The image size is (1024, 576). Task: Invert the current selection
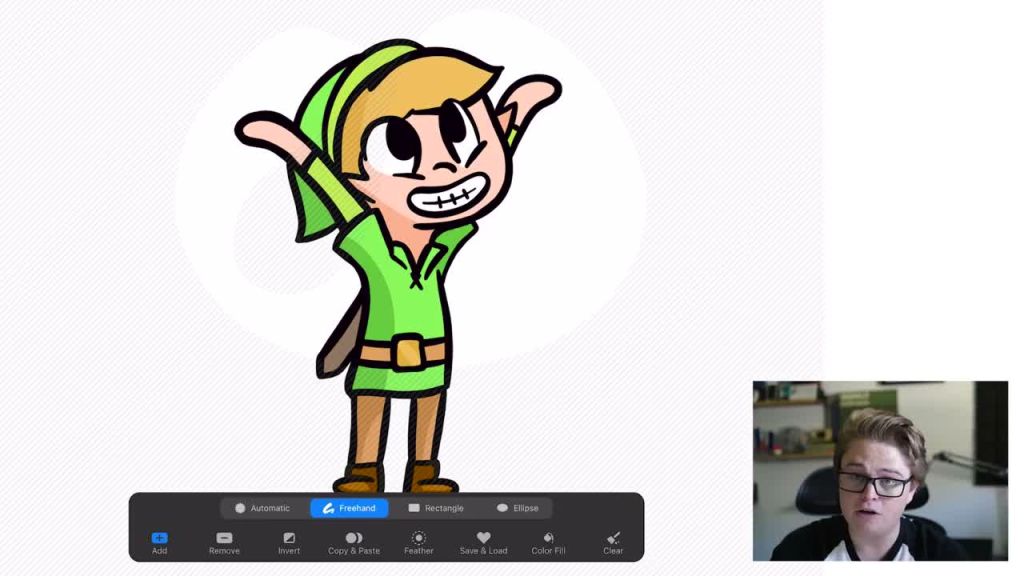pyautogui.click(x=289, y=543)
